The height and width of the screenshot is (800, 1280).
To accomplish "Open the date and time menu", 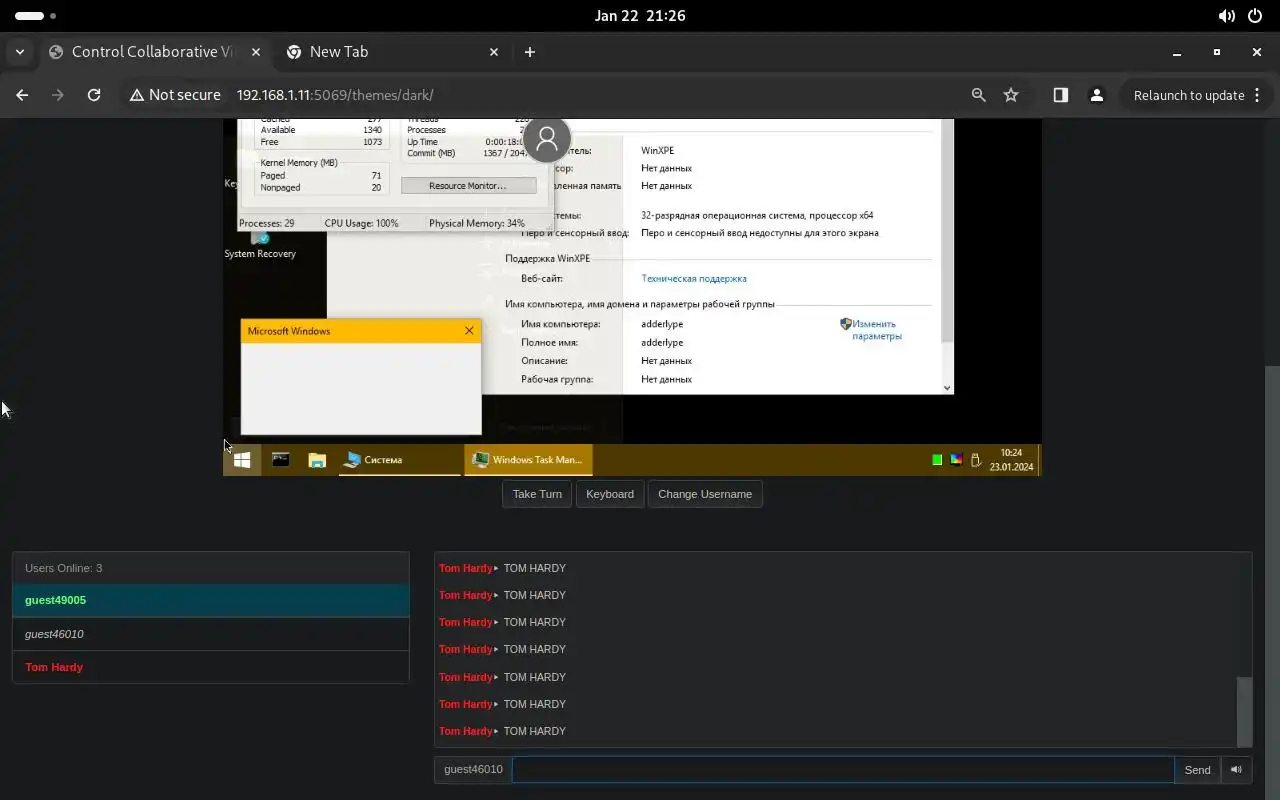I will click(x=640, y=16).
